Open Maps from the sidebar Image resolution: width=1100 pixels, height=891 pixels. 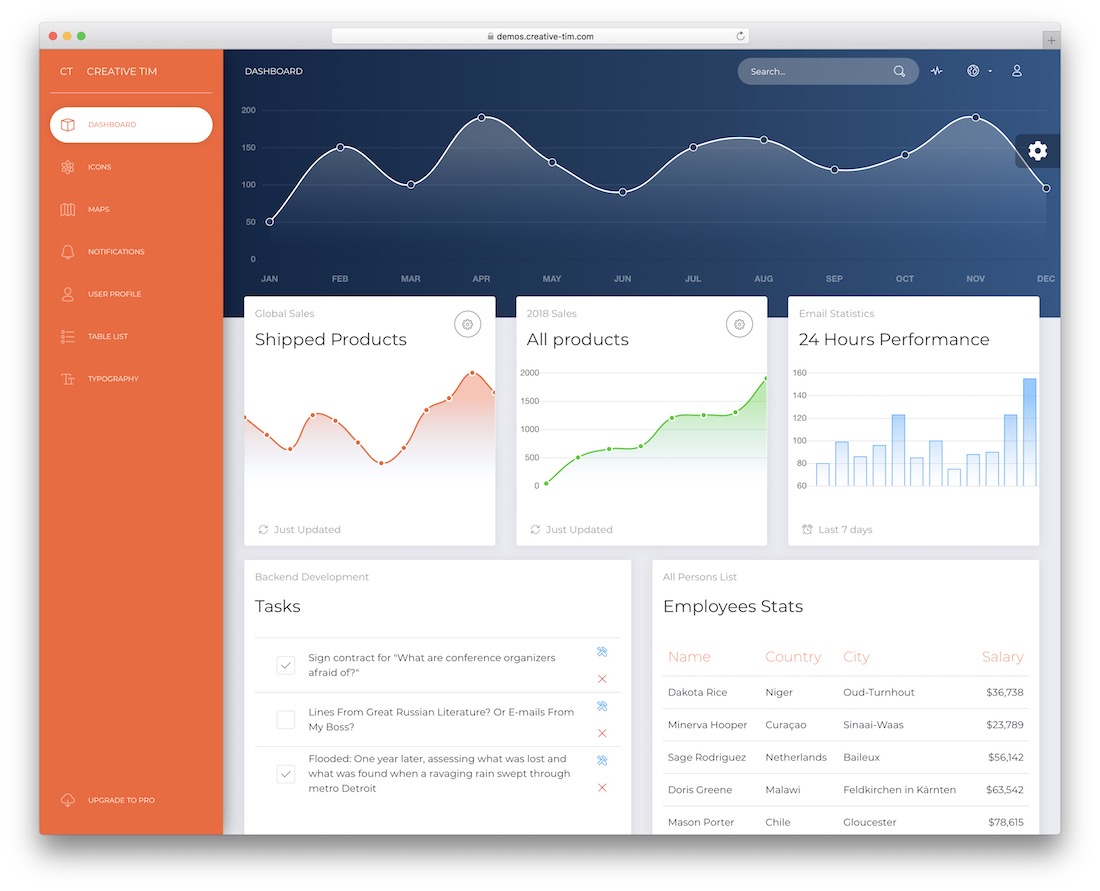[x=131, y=209]
